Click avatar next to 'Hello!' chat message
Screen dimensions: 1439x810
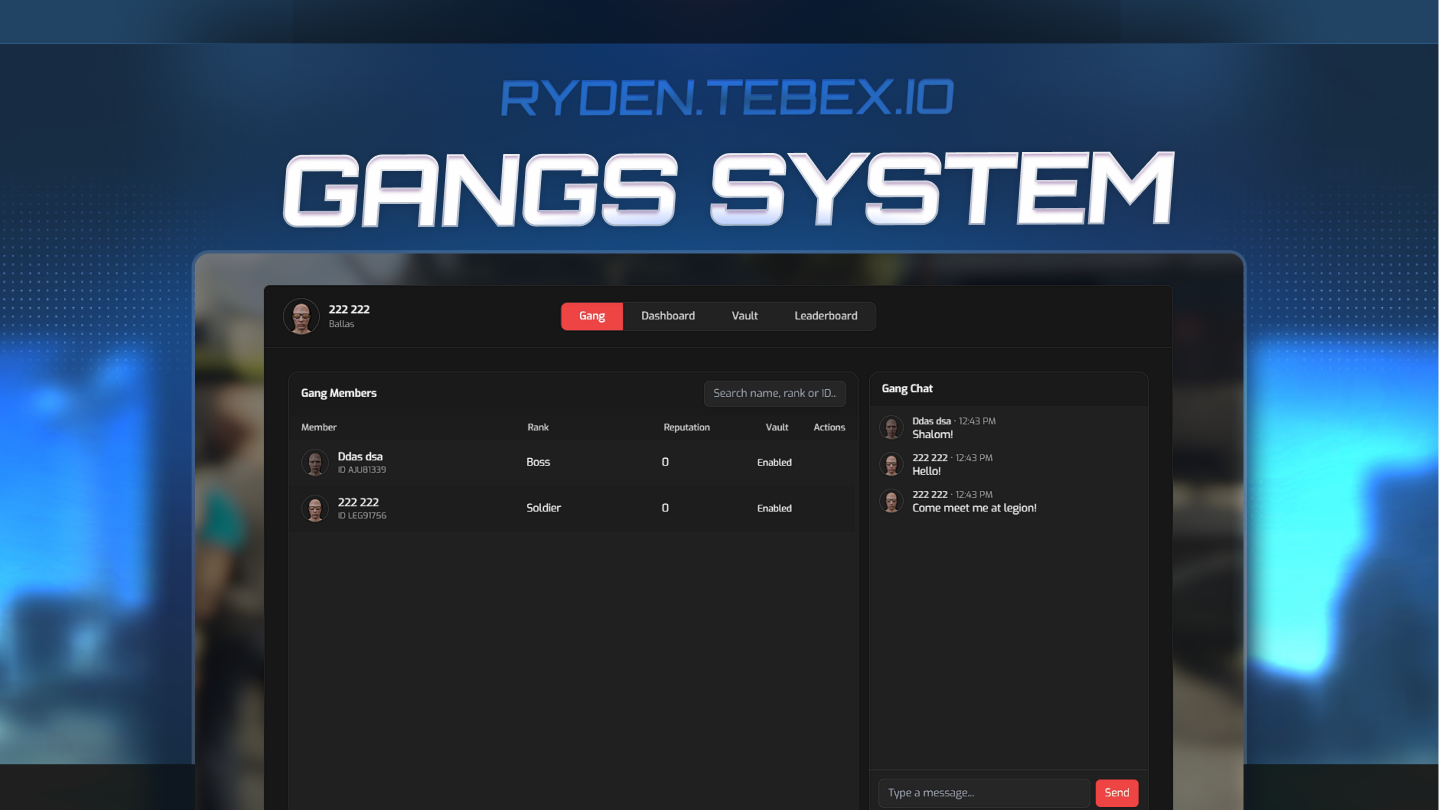pos(891,465)
